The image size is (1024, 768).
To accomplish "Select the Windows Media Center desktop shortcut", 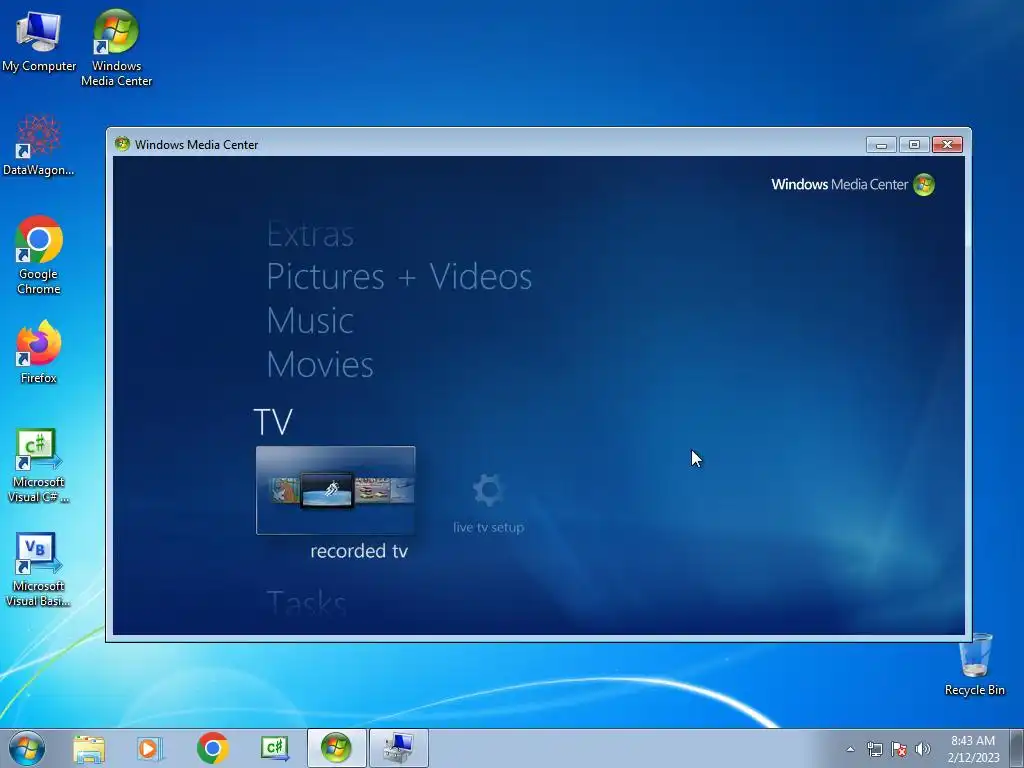I will tap(116, 48).
